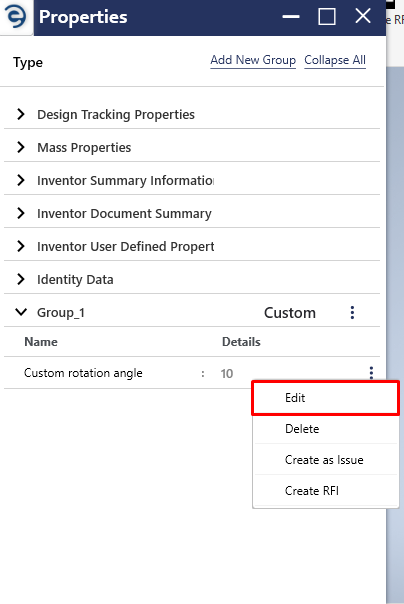Expand Identity Data group
Image resolution: width=404 pixels, height=604 pixels.
pos(21,279)
